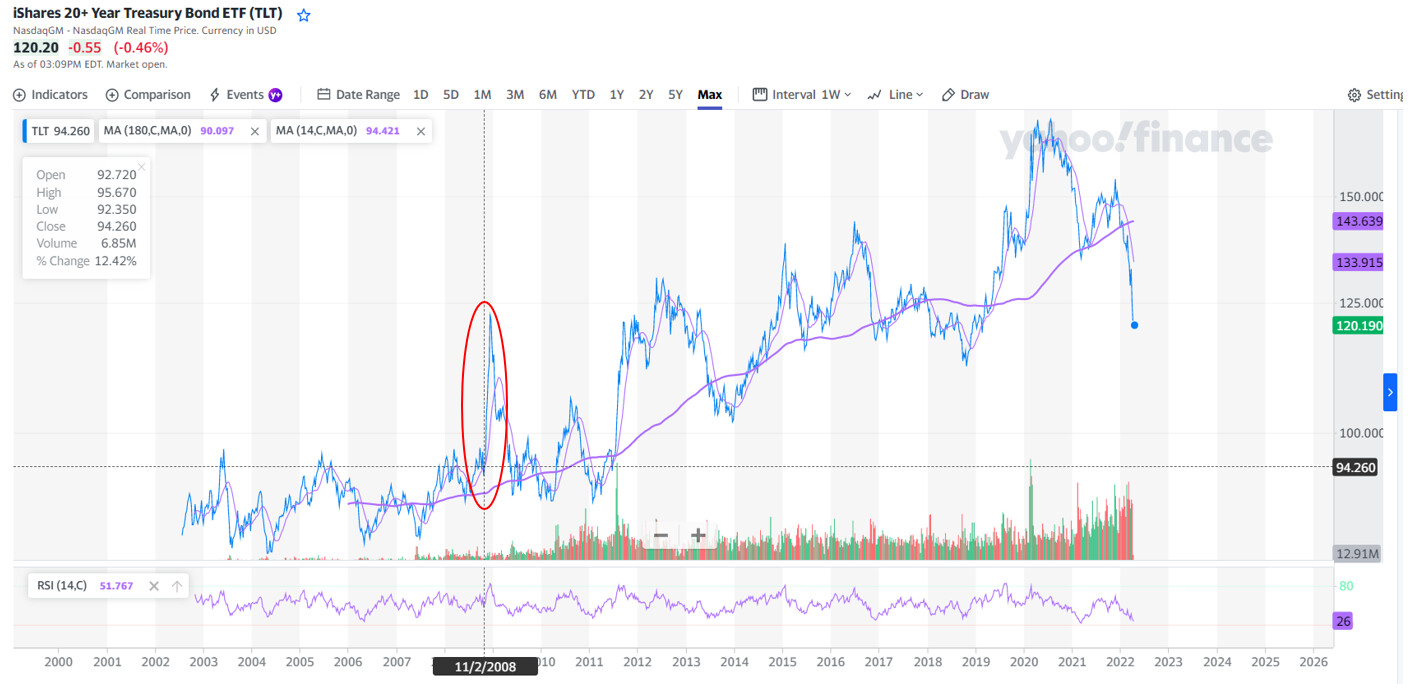Add TLT to watchlist with star icon

pos(304,15)
